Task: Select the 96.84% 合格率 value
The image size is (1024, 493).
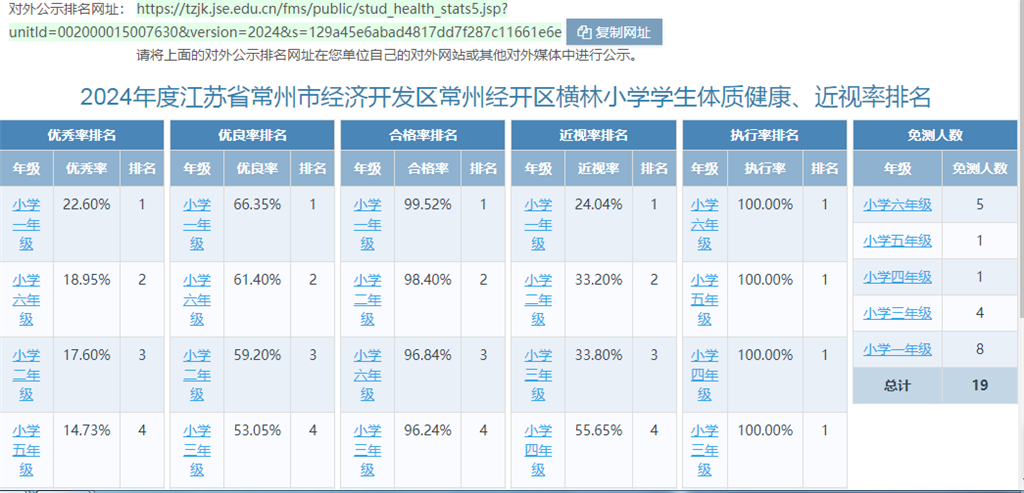Action: pyautogui.click(x=428, y=355)
